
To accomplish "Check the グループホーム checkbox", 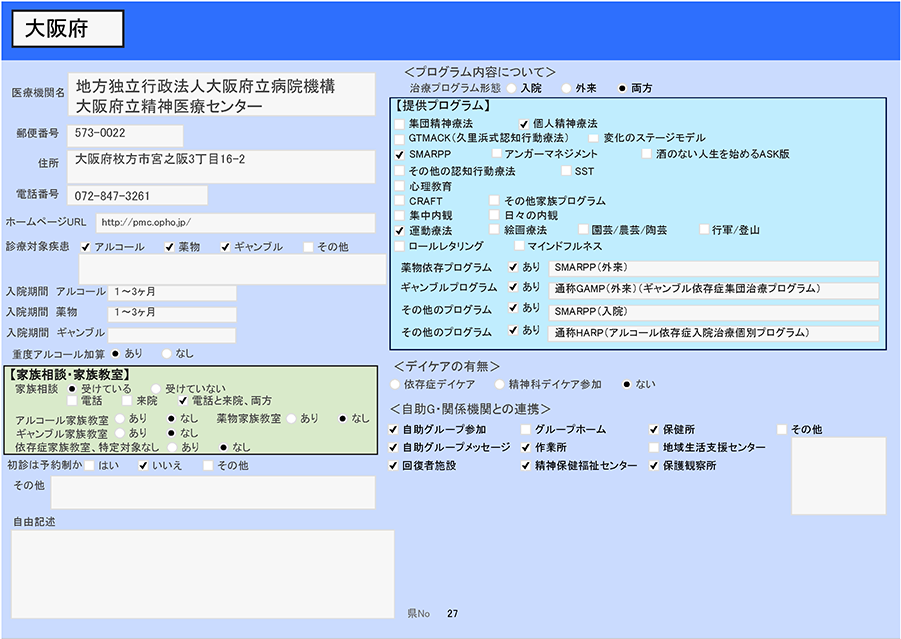I will (526, 430).
